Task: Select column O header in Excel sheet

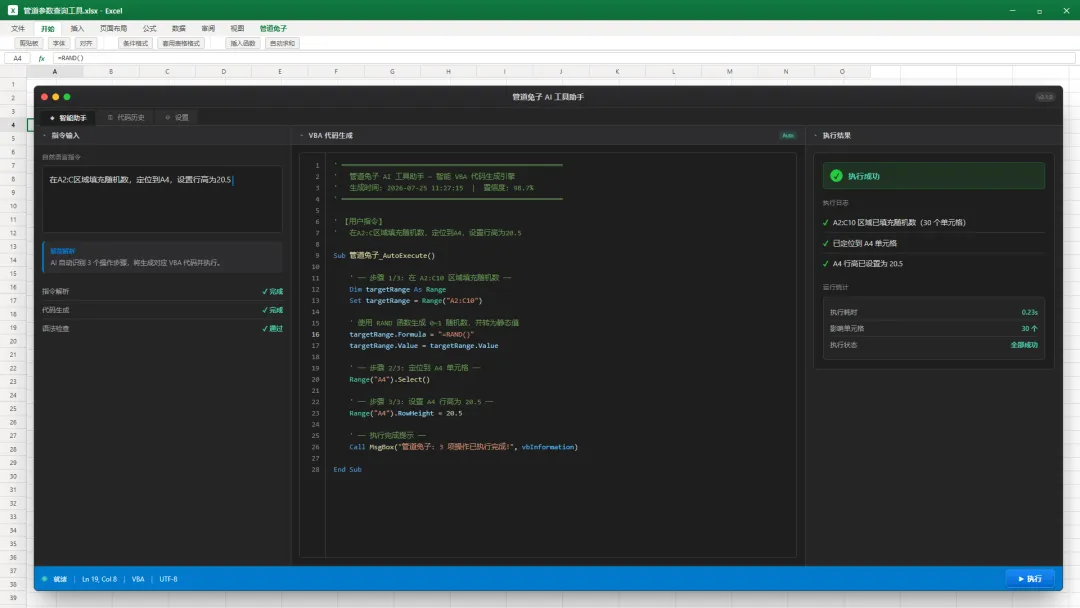Action: point(842,72)
